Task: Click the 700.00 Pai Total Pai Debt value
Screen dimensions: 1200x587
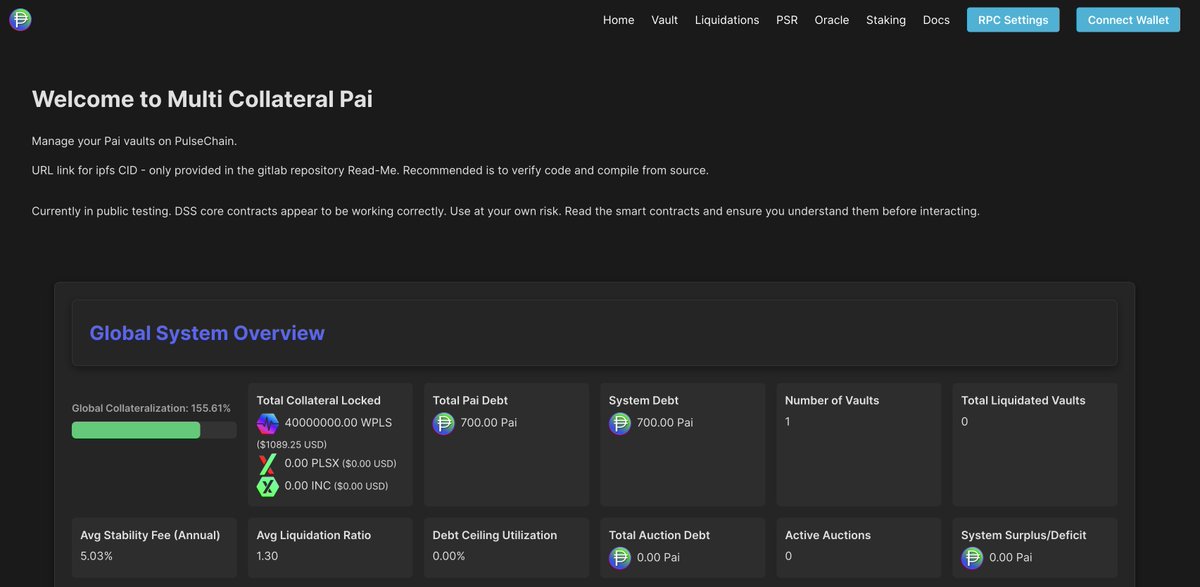Action: 489,423
